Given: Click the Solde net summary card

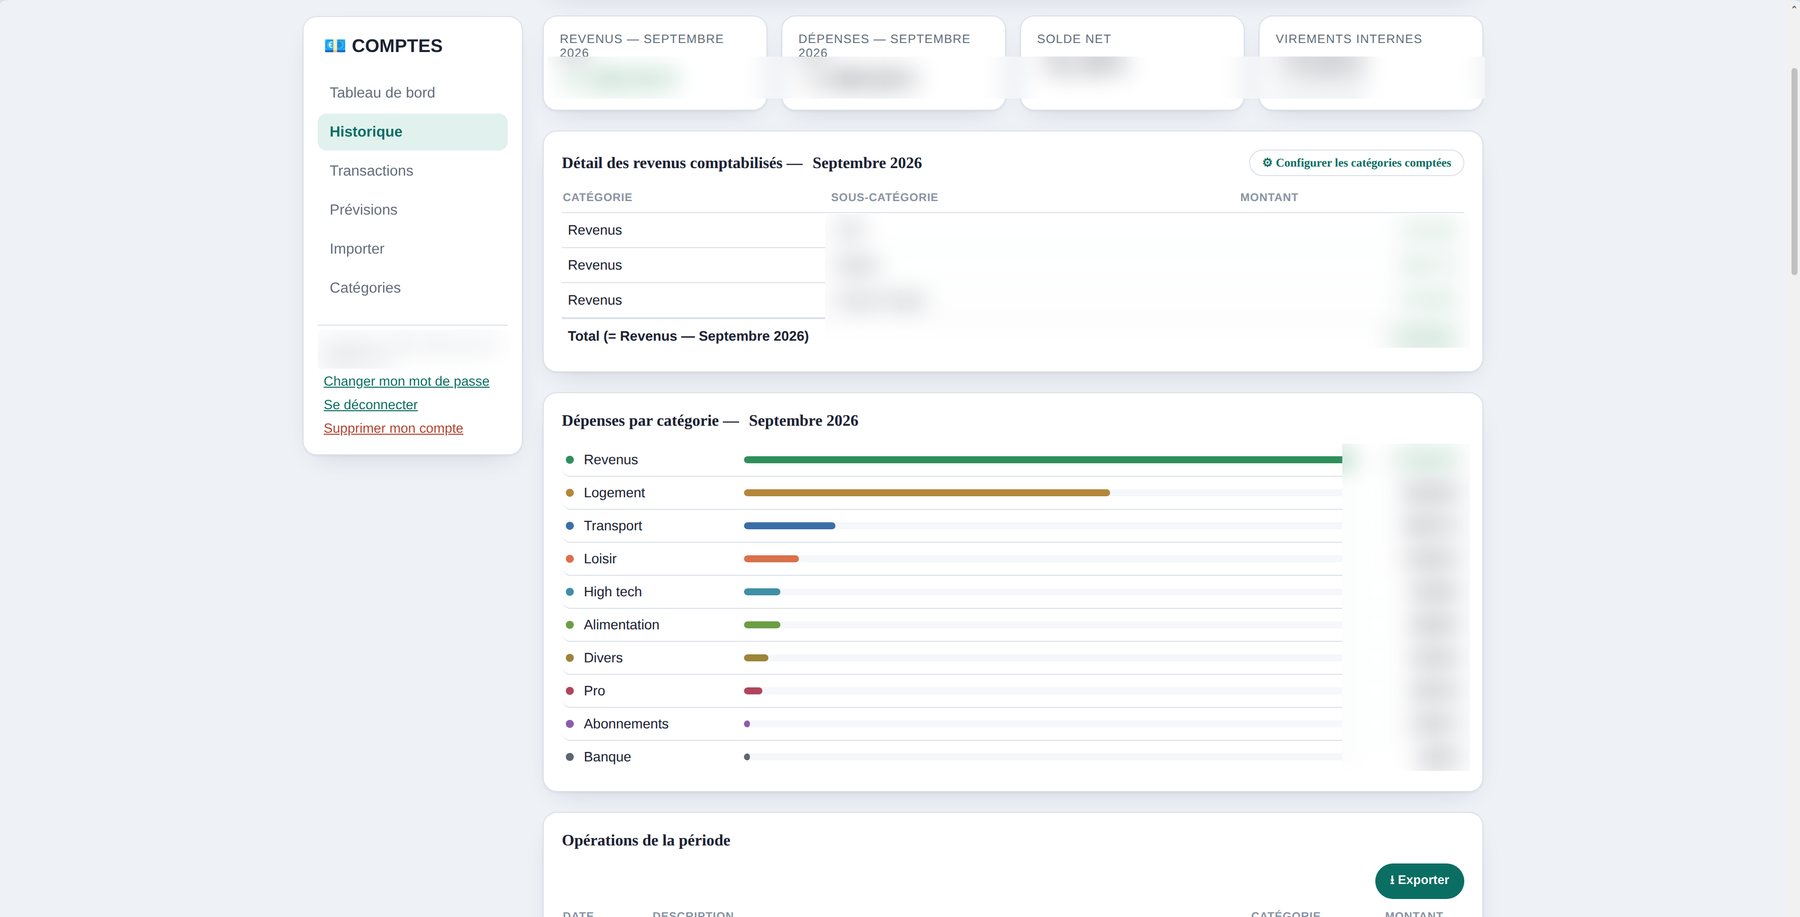Looking at the screenshot, I should [1132, 63].
